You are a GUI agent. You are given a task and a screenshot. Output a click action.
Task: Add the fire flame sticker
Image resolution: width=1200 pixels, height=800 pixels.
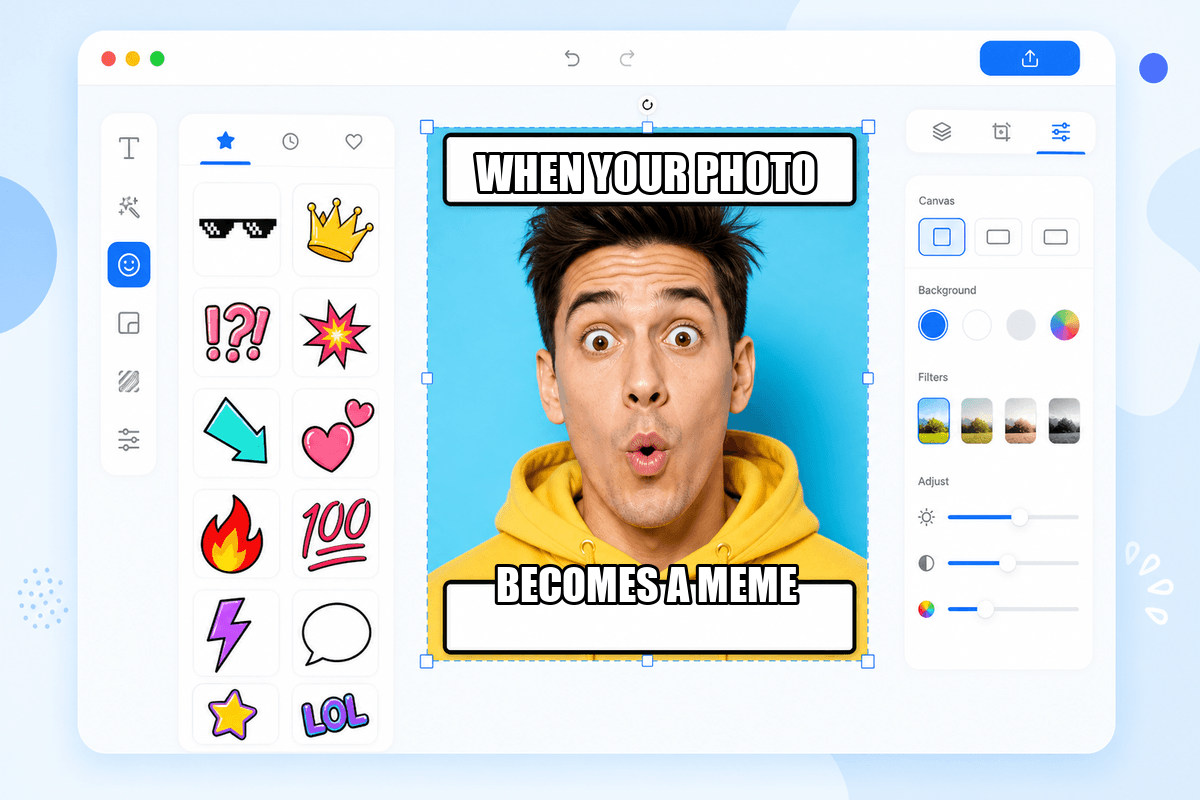pyautogui.click(x=236, y=534)
